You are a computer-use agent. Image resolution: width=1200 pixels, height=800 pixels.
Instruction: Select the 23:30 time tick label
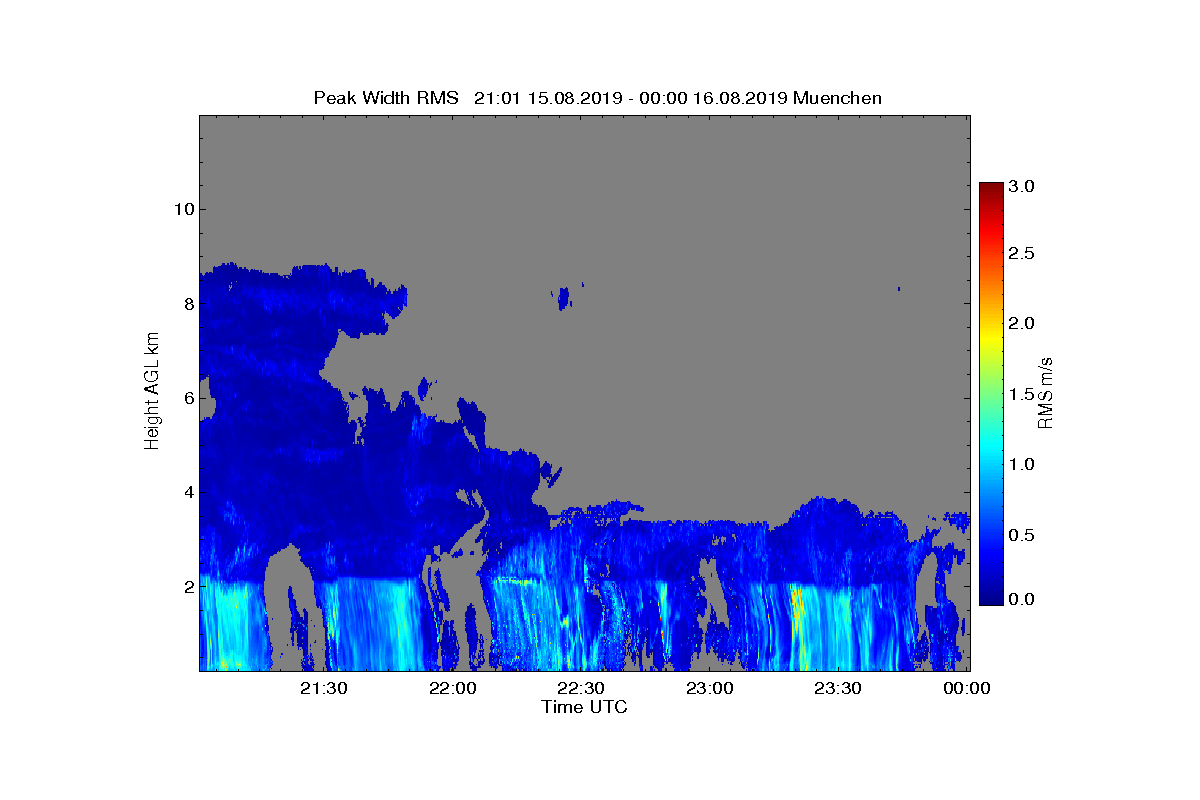(x=840, y=688)
